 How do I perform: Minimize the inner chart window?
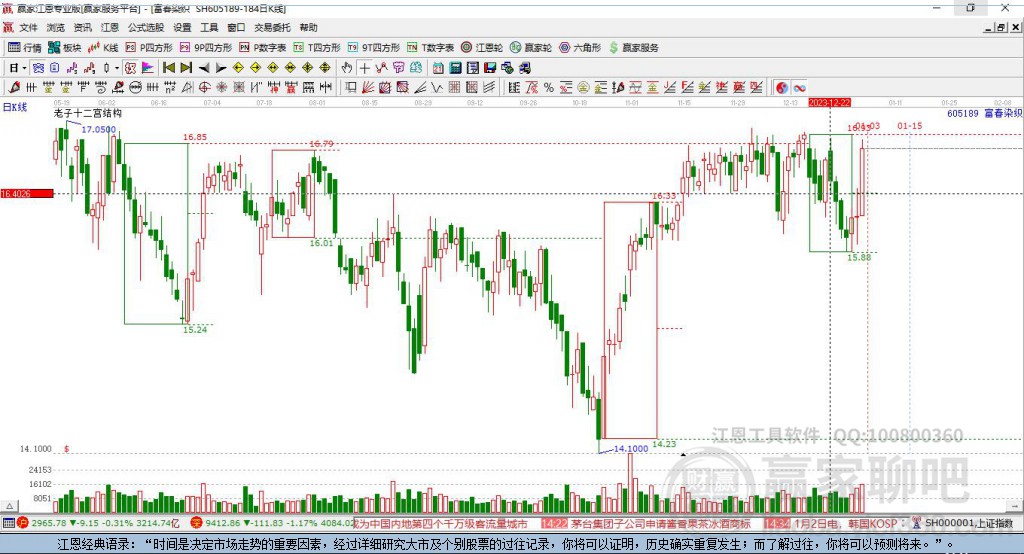(x=989, y=27)
